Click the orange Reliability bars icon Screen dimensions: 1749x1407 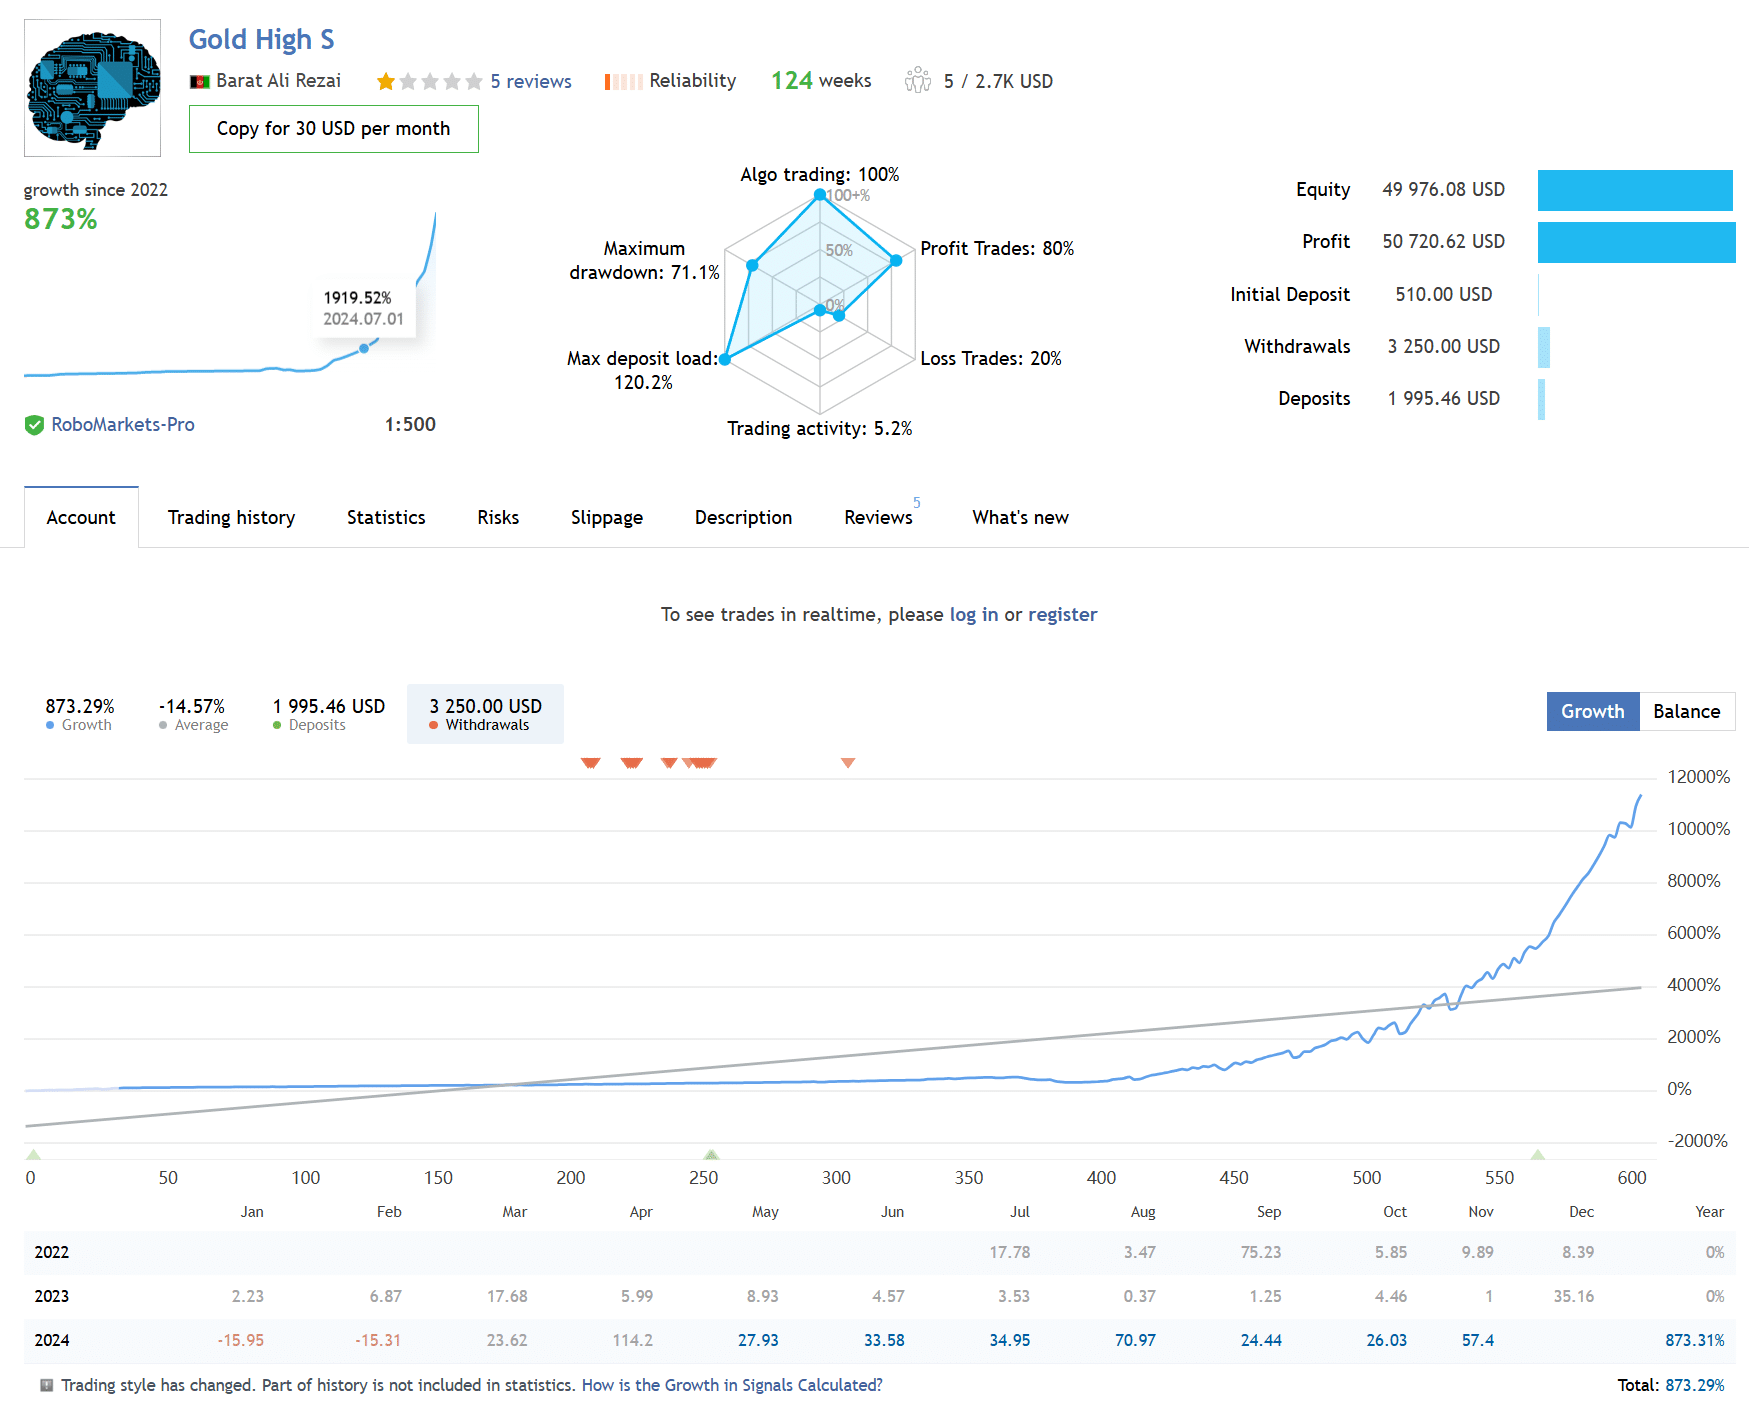pos(623,82)
